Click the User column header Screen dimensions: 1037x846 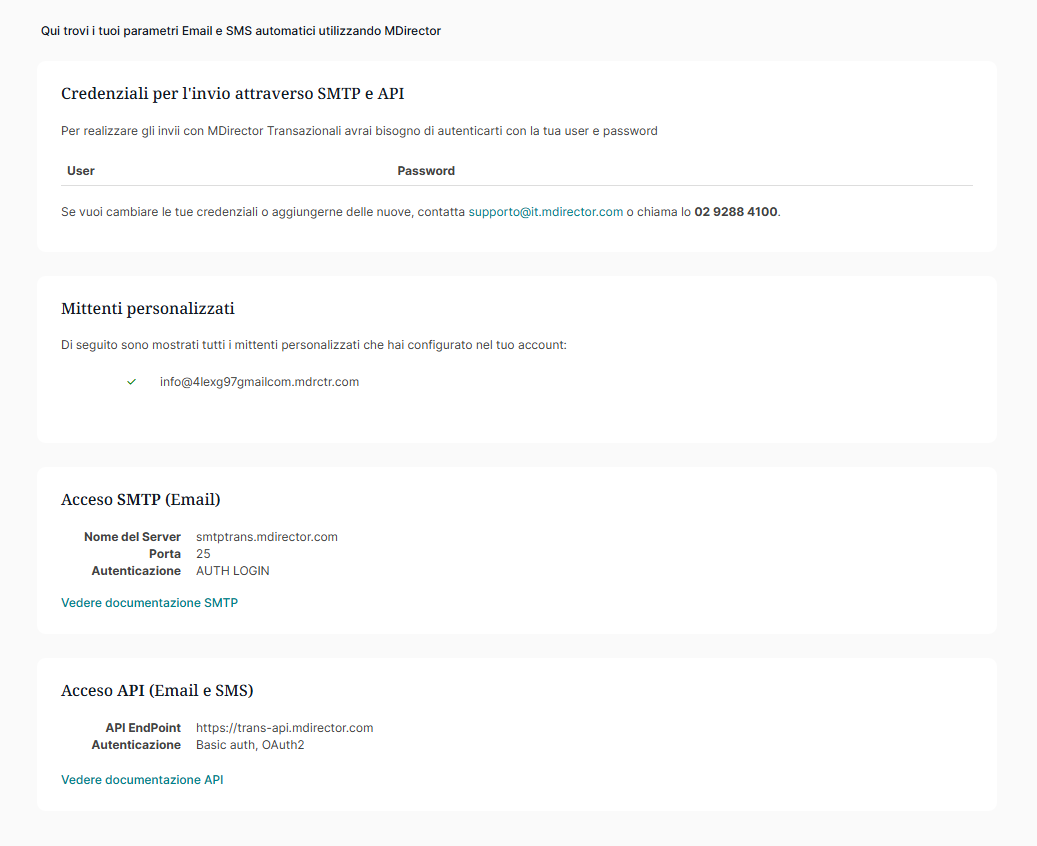pos(81,171)
